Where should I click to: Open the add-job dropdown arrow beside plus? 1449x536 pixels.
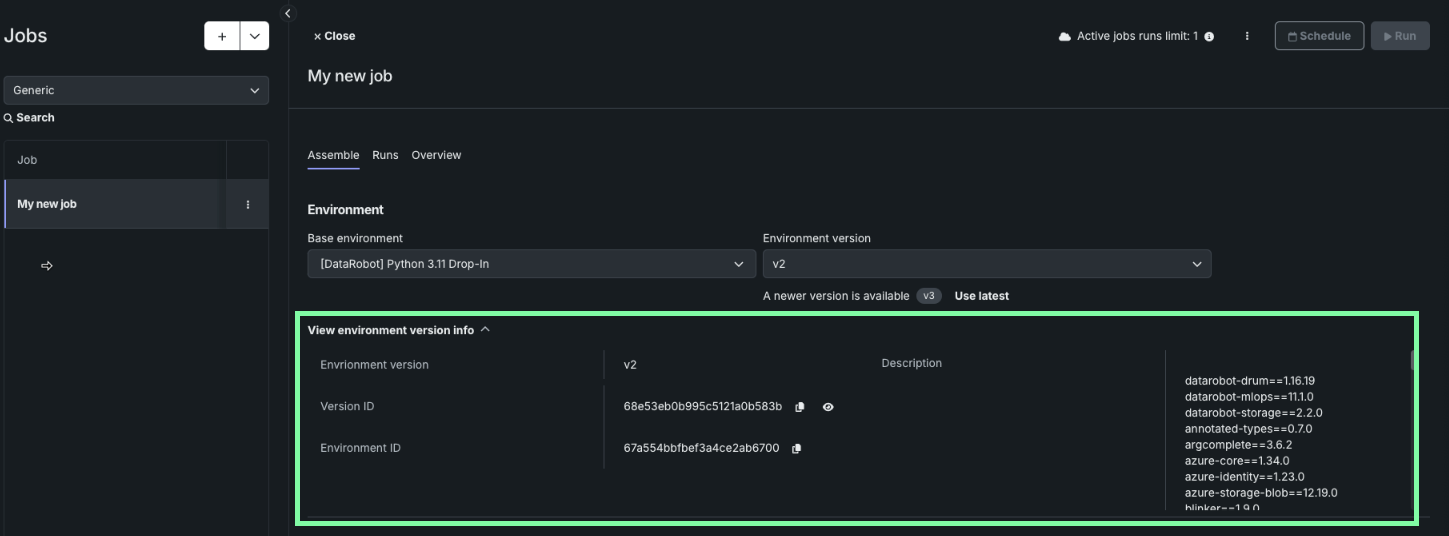(x=255, y=36)
